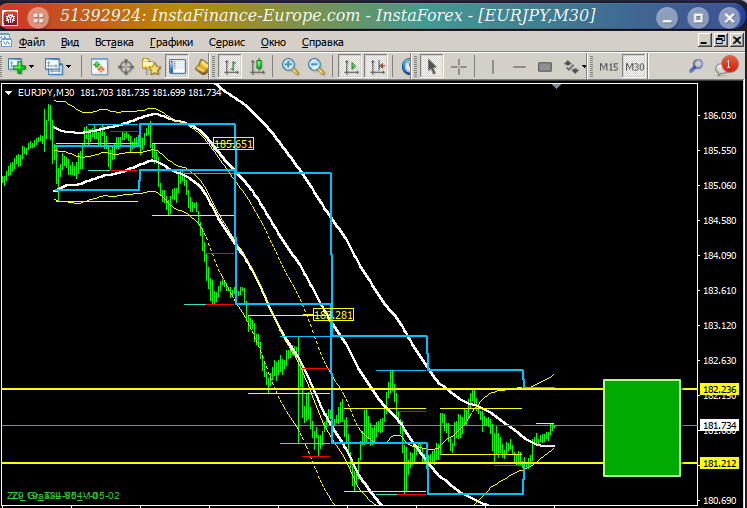Click the current price 181.734 tag
The image size is (747, 508).
[719, 426]
